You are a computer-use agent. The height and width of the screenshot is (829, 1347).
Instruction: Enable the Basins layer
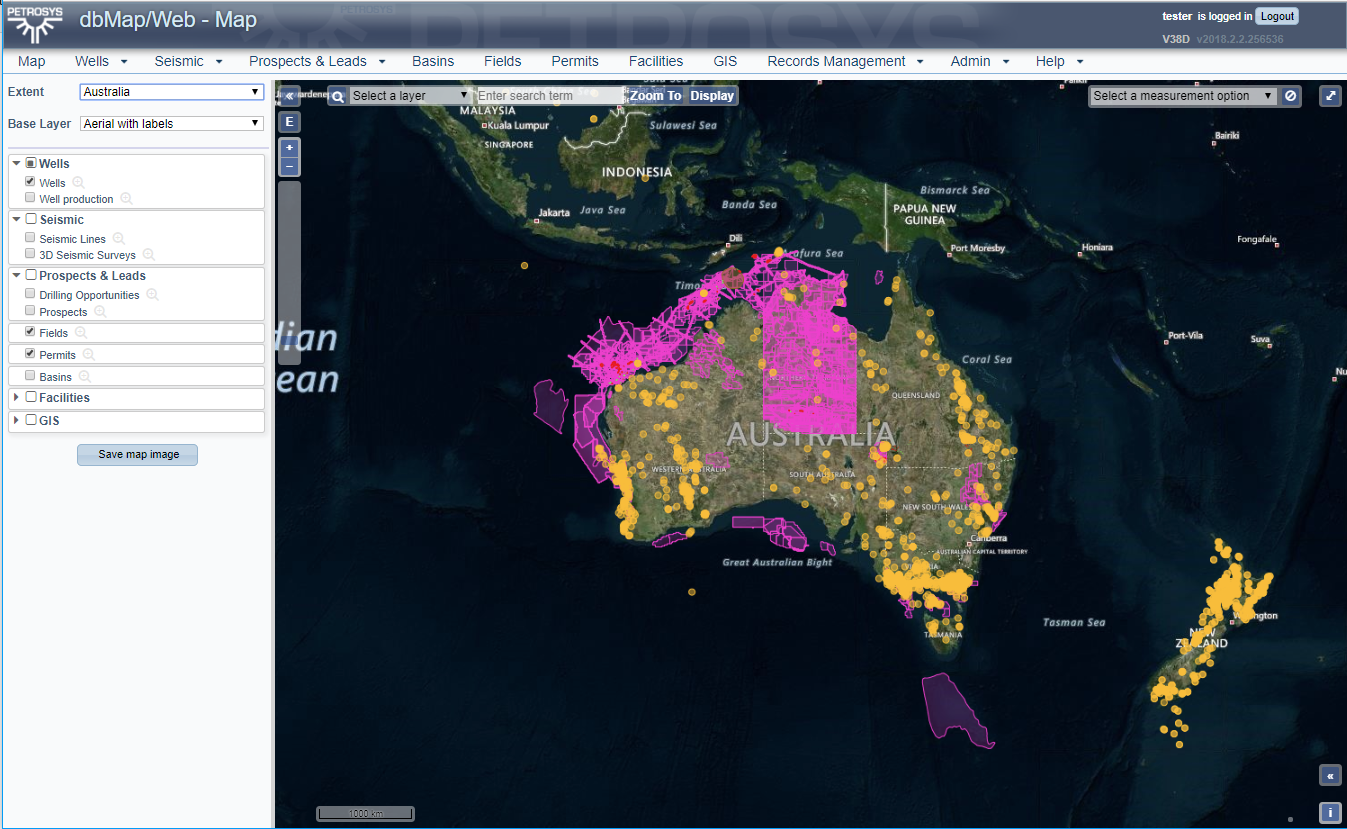click(30, 376)
